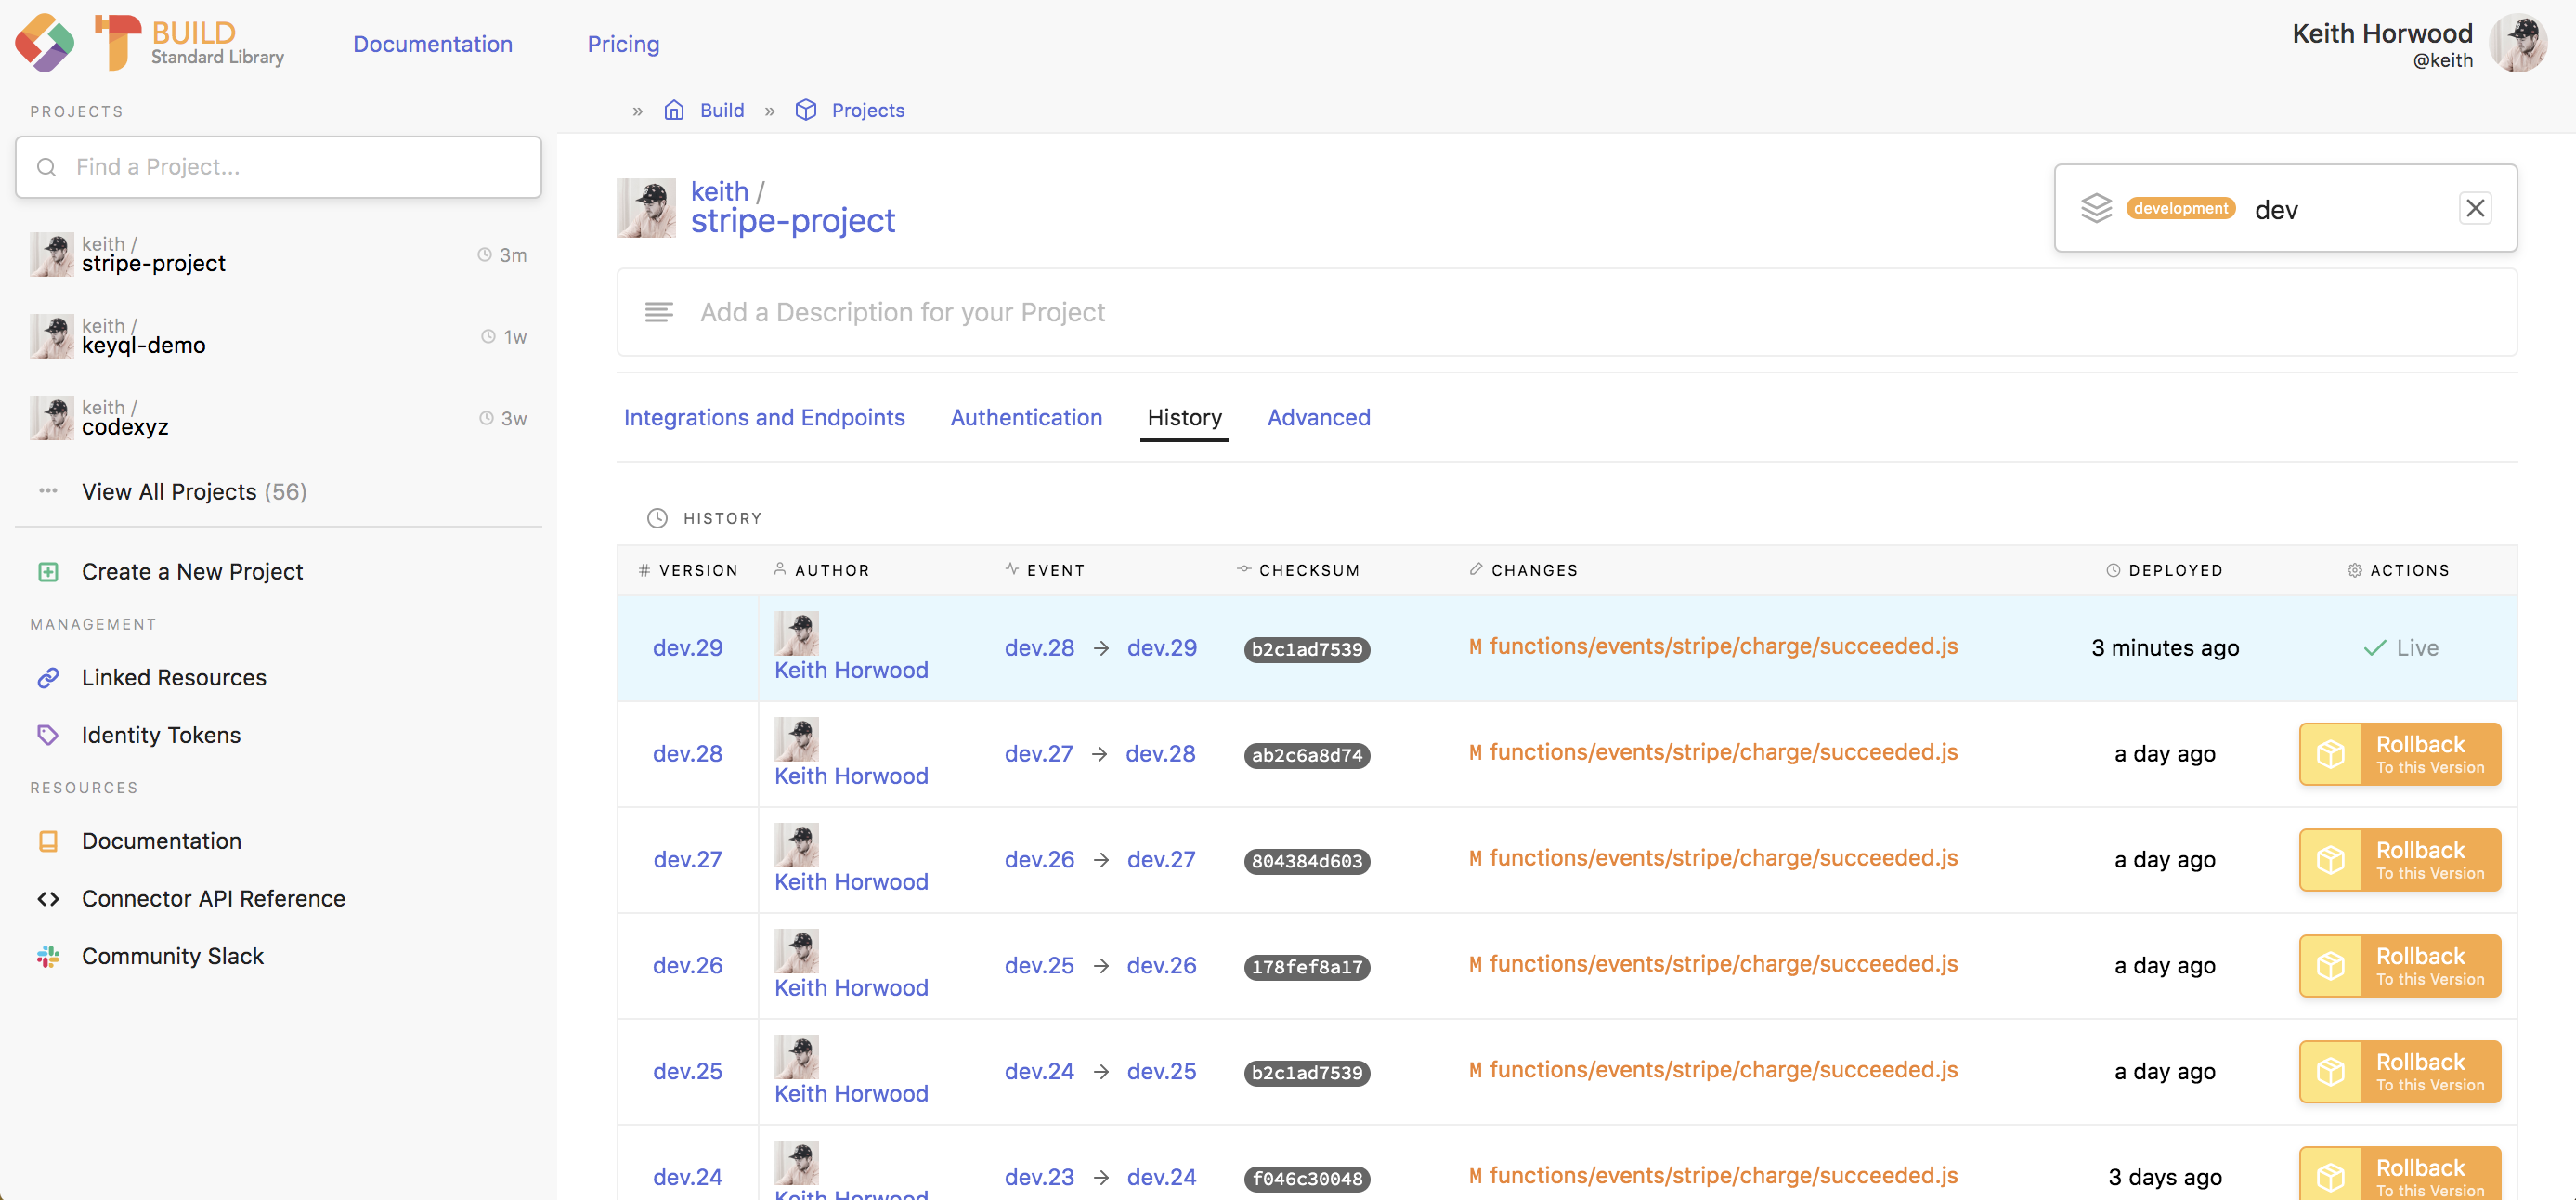Viewport: 2576px width, 1200px height.
Task: Click the Projects cube icon in breadcrumb
Action: tap(806, 110)
